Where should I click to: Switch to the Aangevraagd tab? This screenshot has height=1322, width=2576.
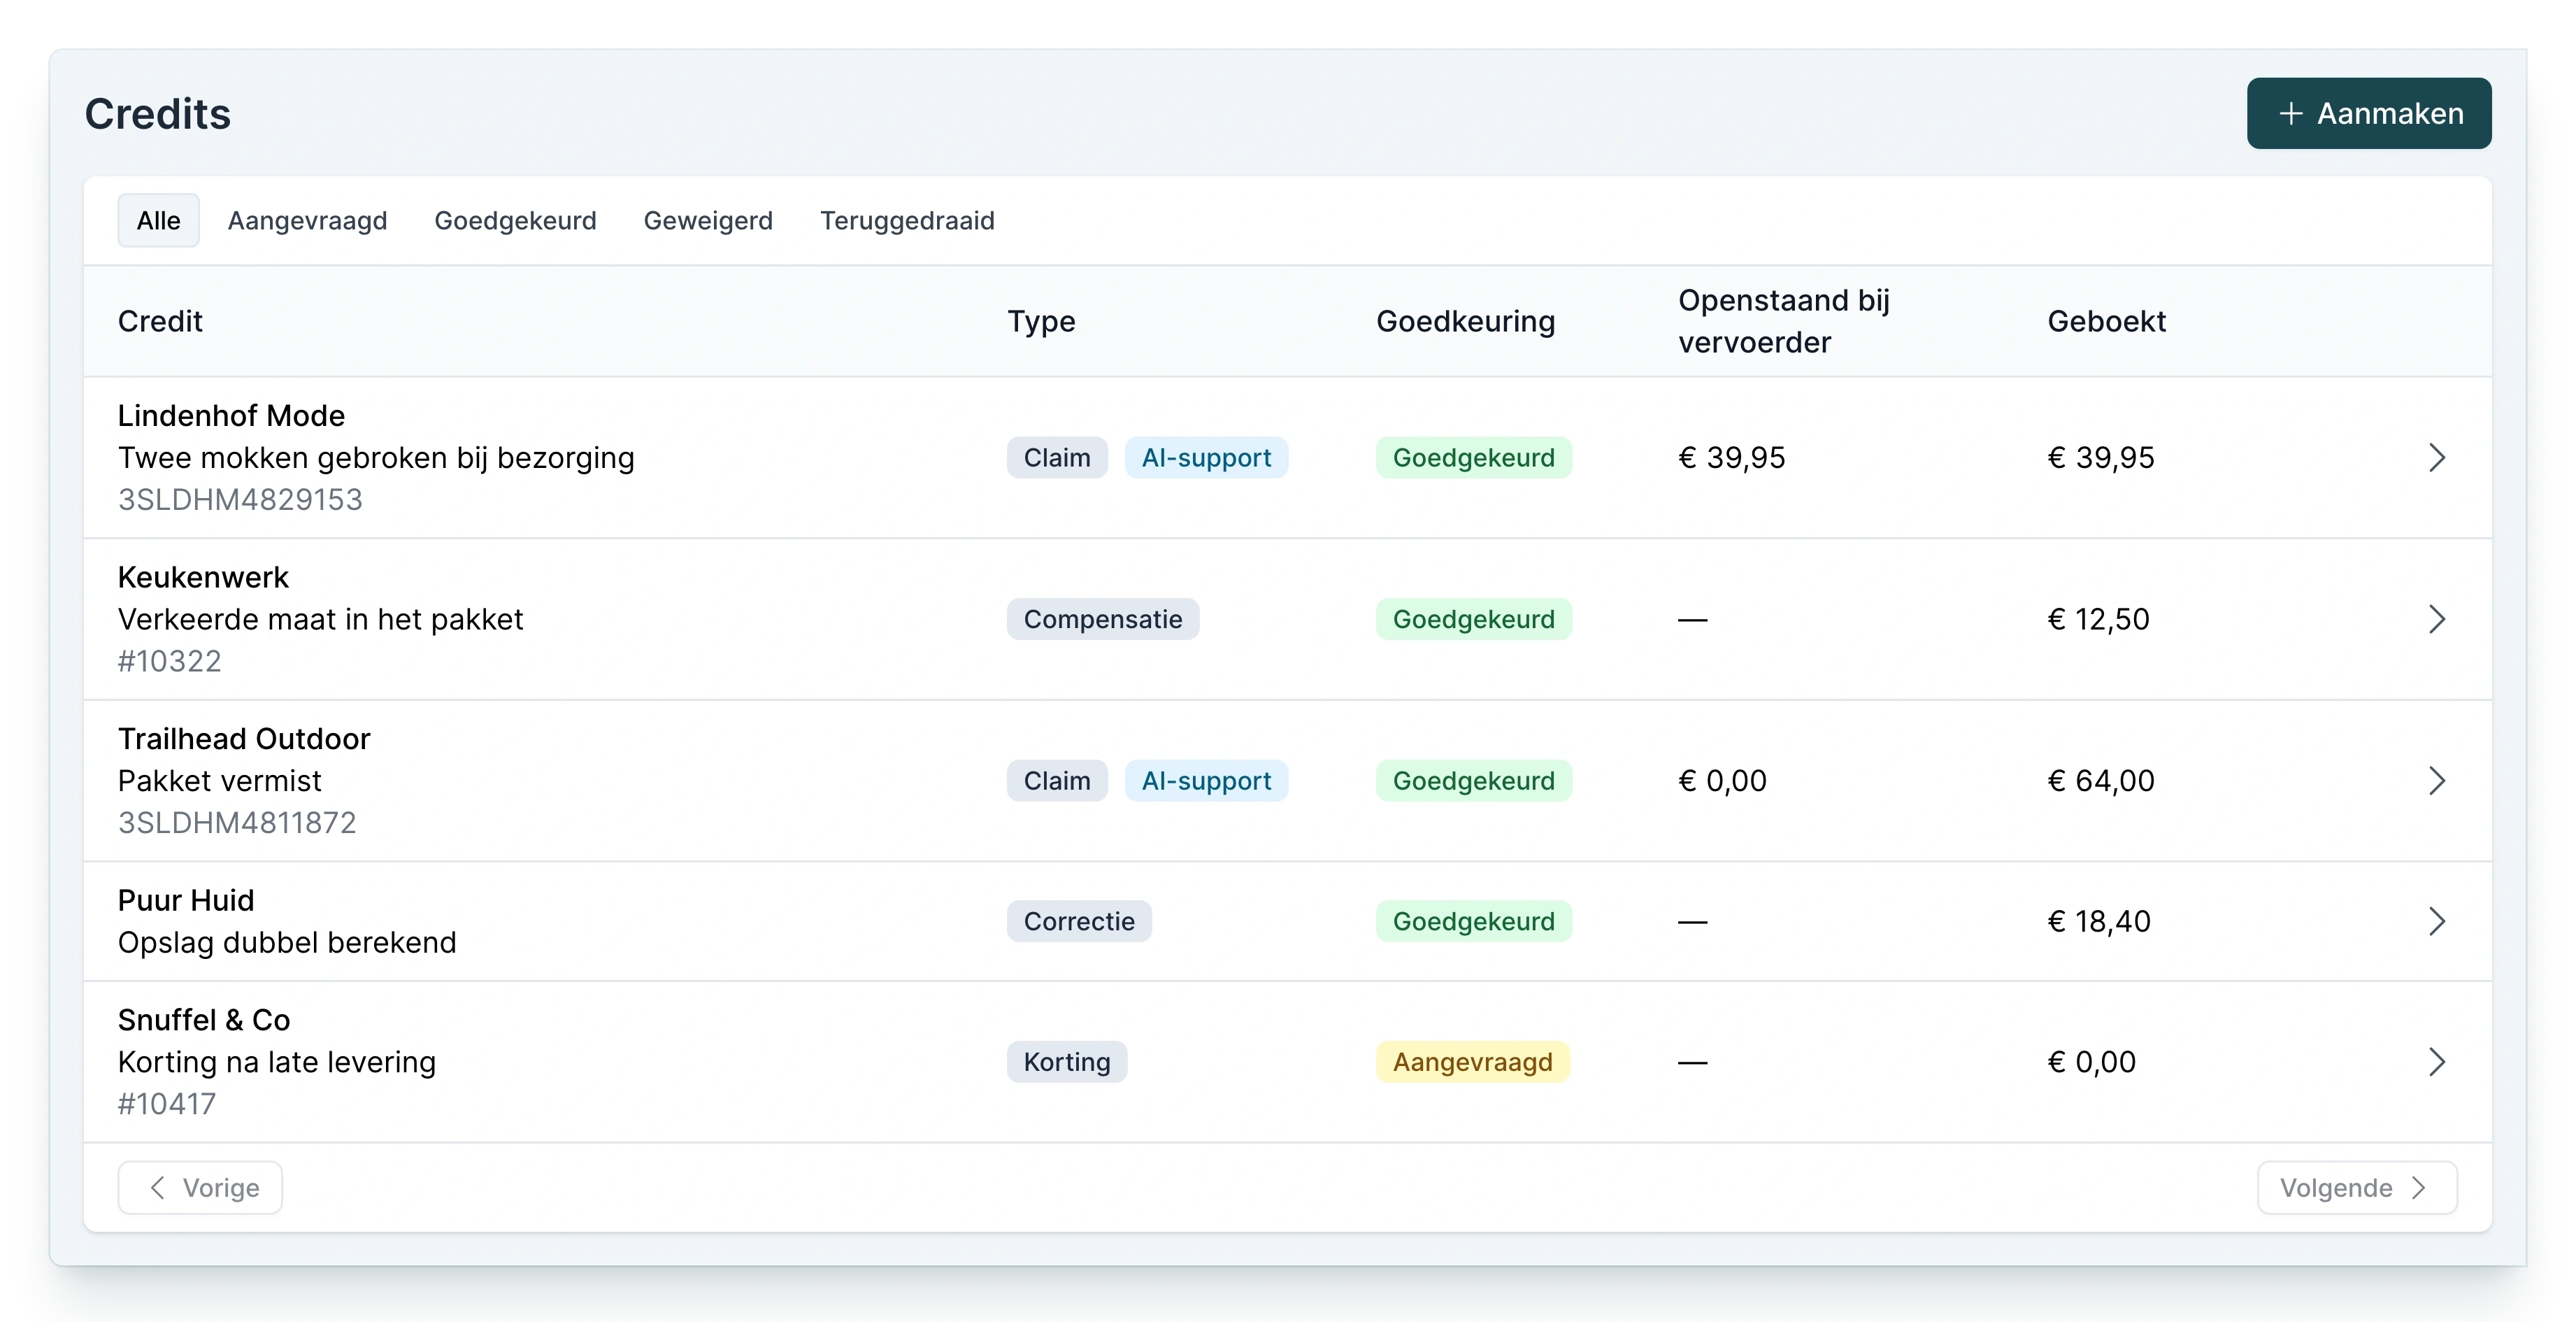[307, 220]
